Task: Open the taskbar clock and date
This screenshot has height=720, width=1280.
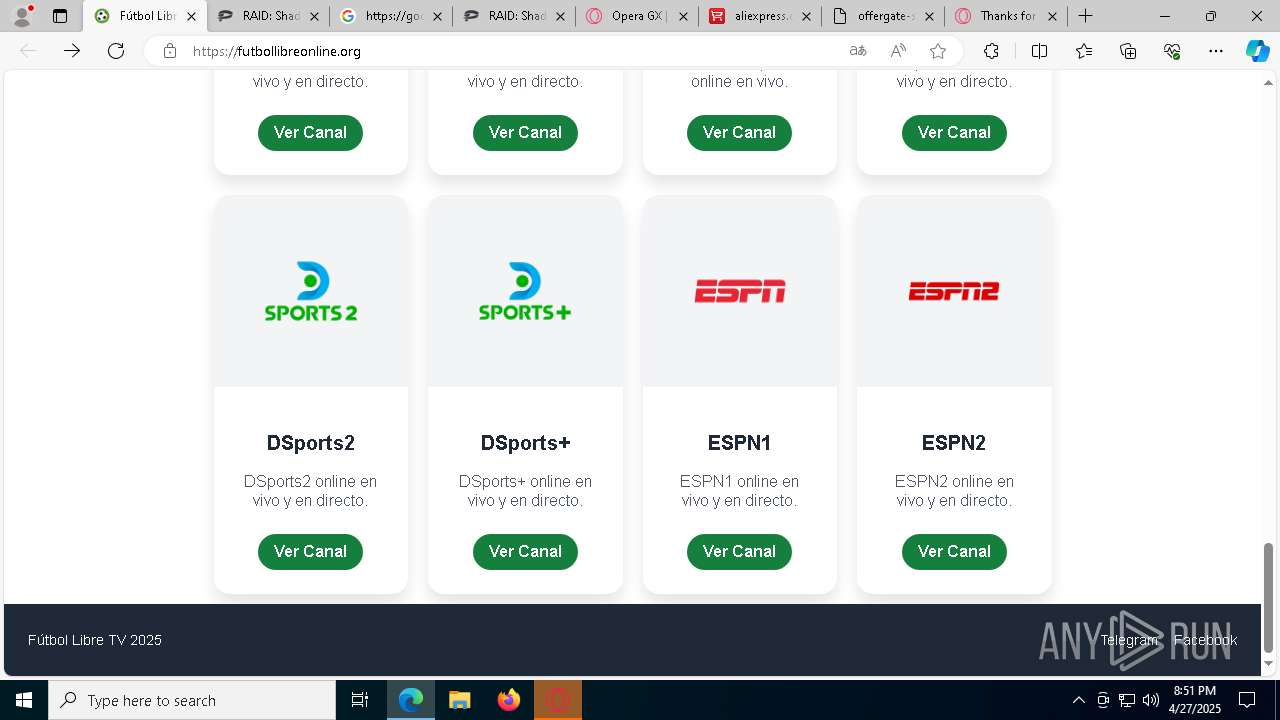Action: (x=1195, y=700)
